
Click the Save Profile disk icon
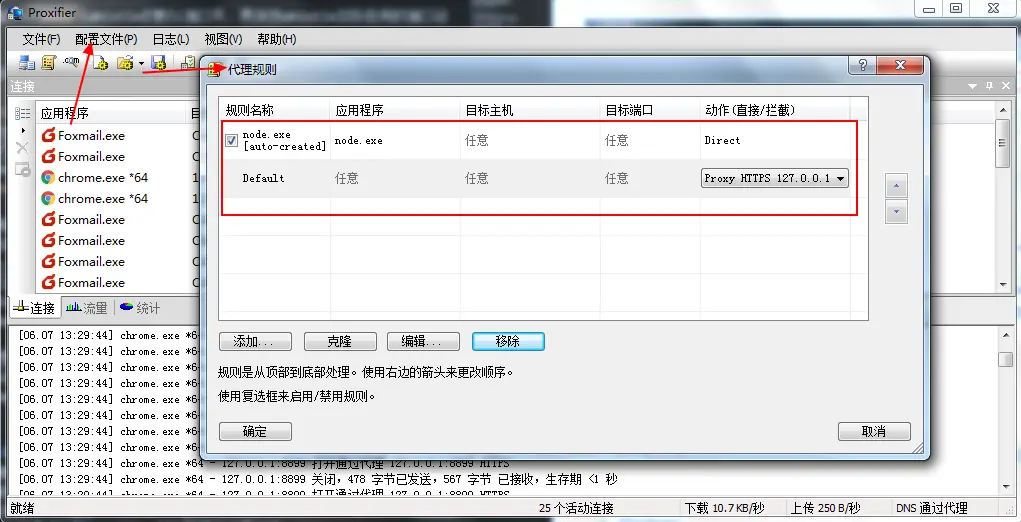pyautogui.click(x=158, y=62)
